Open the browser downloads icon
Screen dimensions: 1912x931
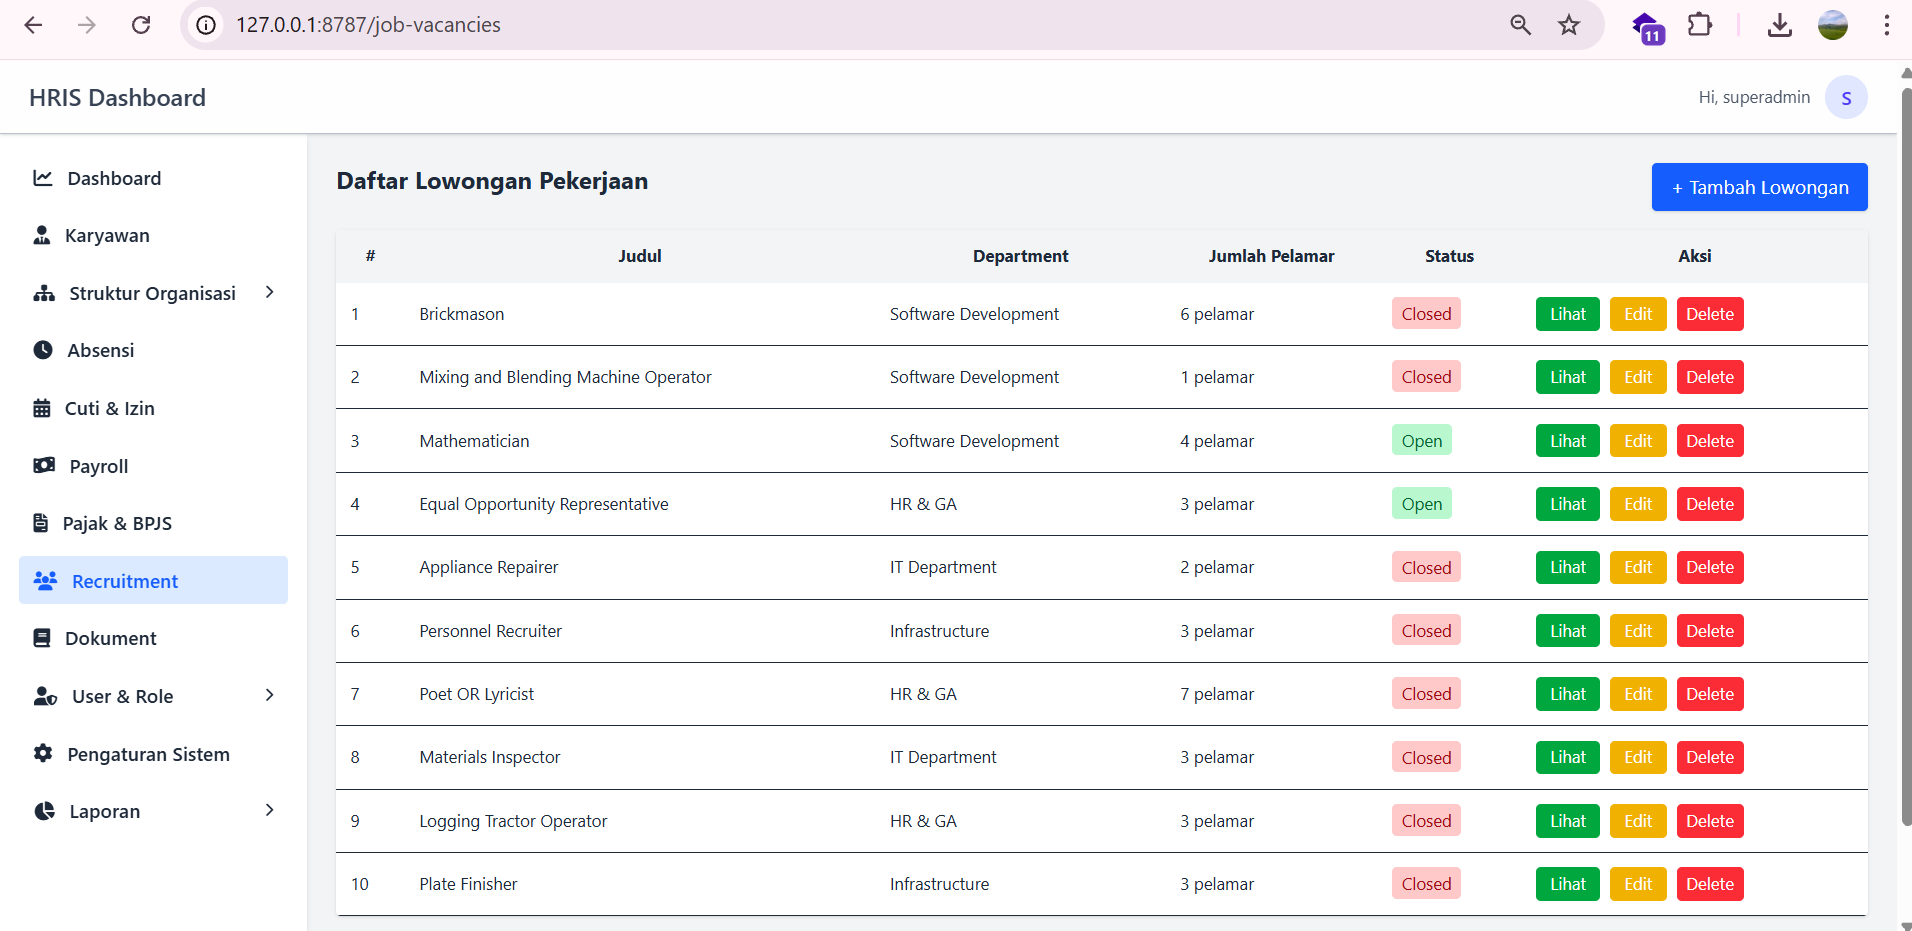tap(1779, 25)
